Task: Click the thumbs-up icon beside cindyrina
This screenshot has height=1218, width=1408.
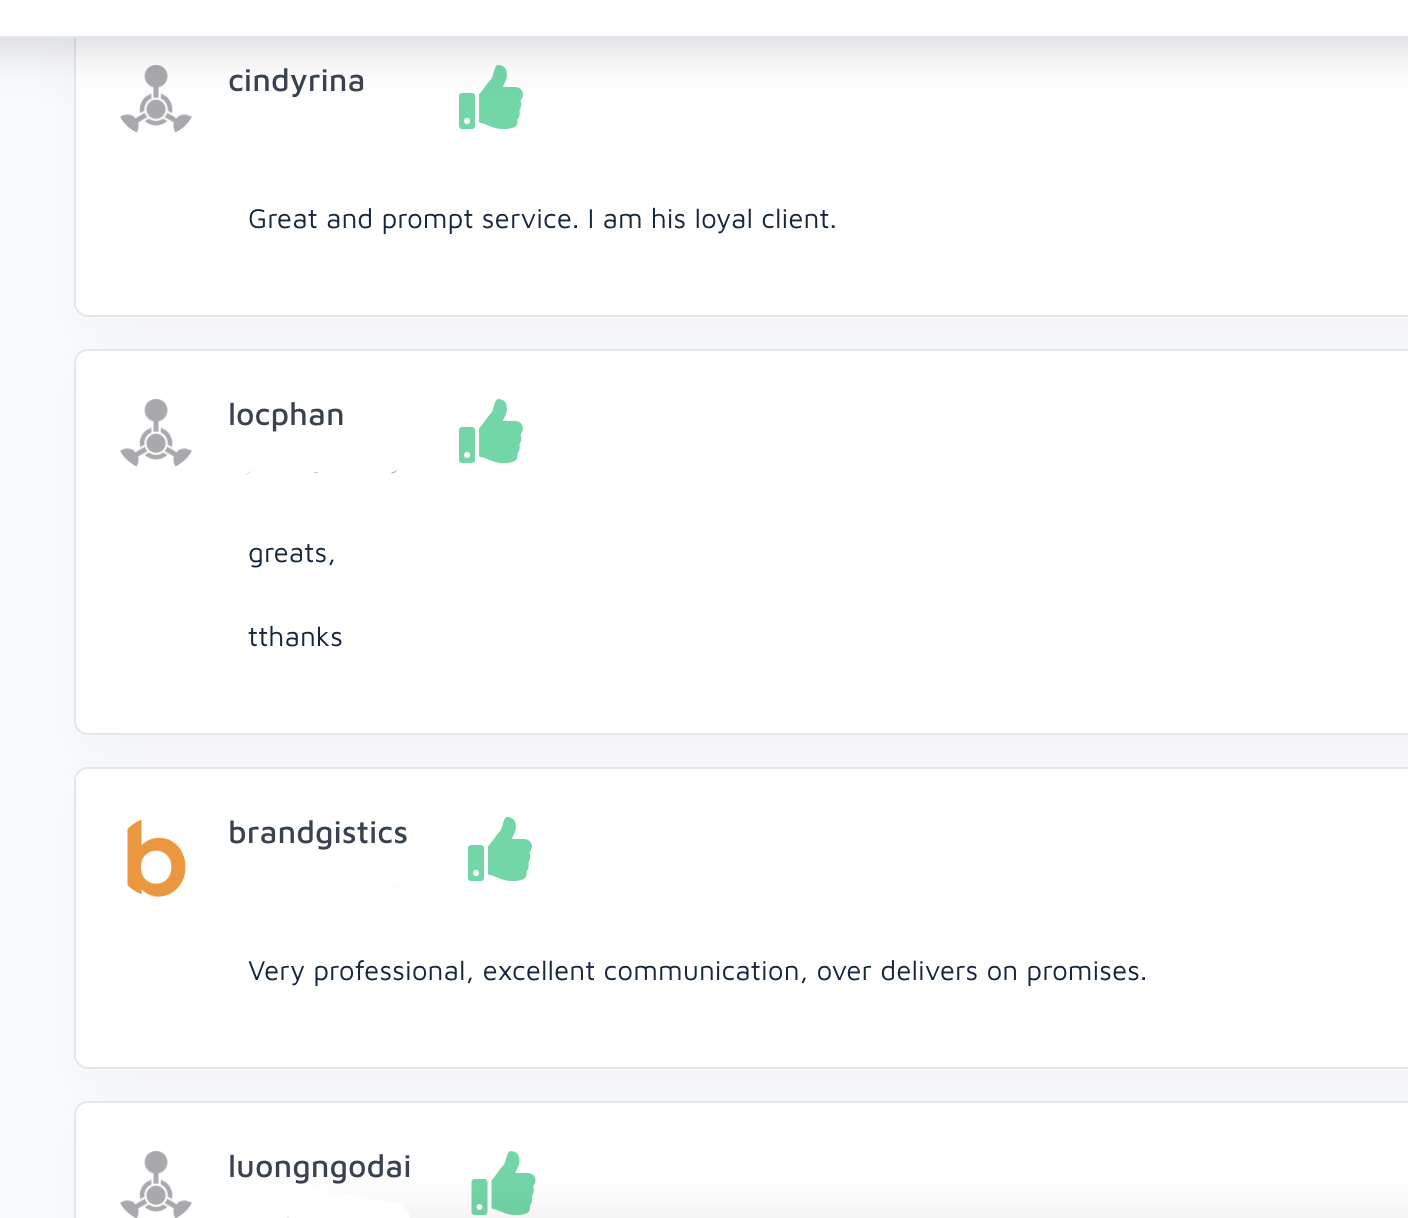Action: point(491,98)
